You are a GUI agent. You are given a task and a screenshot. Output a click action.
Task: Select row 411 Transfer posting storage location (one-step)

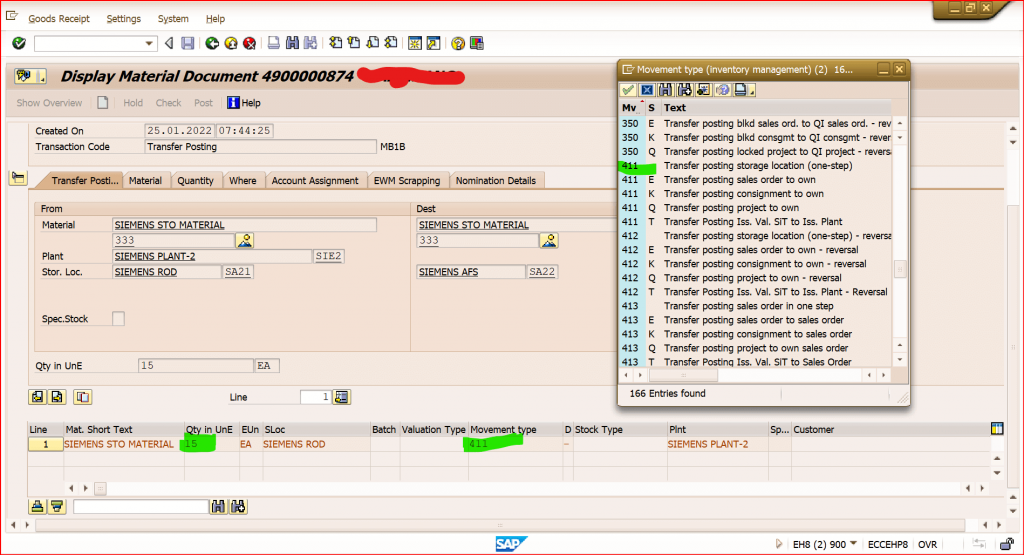click(756, 166)
